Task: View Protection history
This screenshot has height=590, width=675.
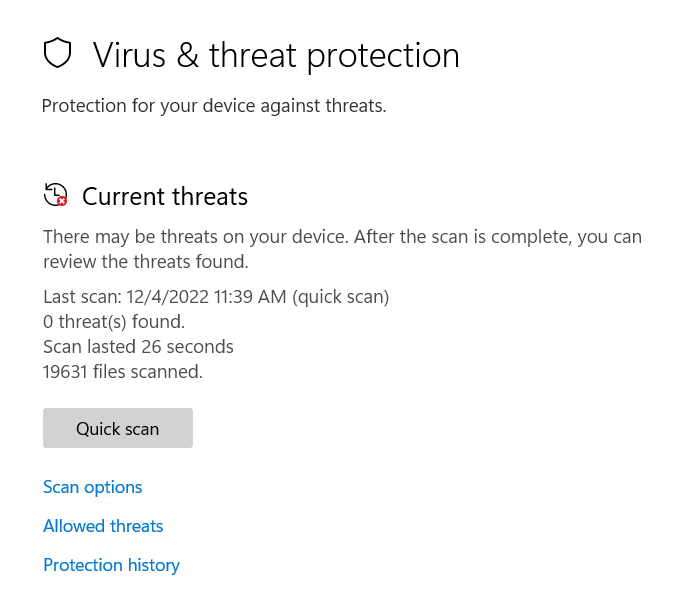Action: pos(111,565)
